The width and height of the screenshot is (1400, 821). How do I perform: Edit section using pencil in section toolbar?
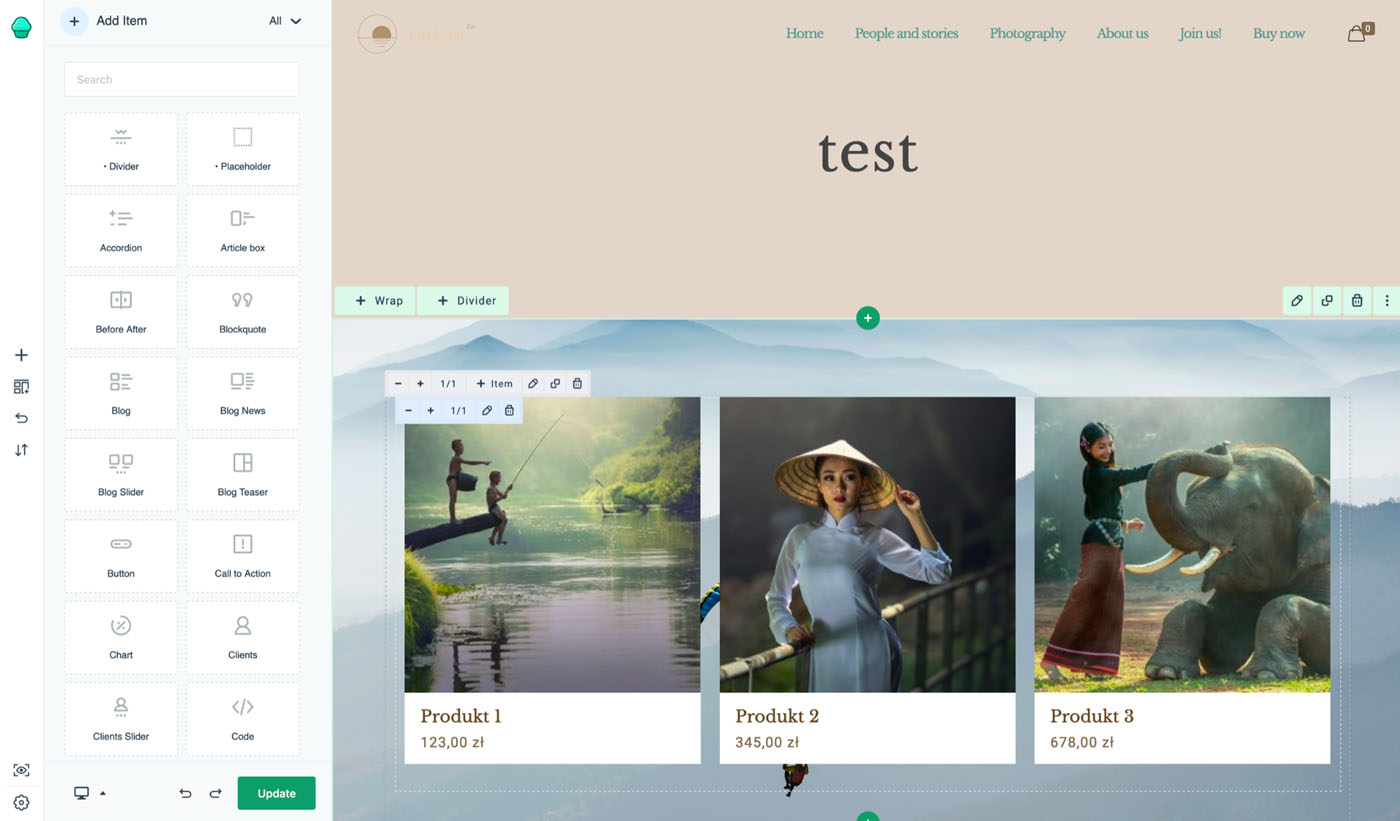point(1297,301)
